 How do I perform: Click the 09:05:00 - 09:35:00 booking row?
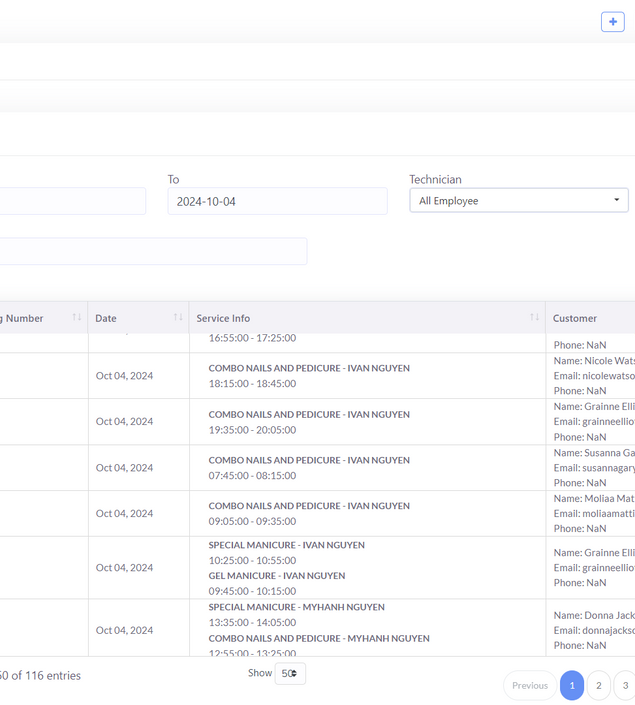click(x=252, y=521)
